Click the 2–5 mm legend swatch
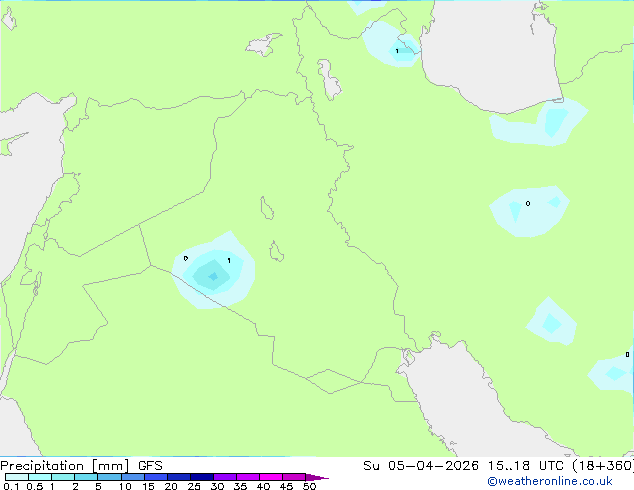Image resolution: width=634 pixels, height=490 pixels. pyautogui.click(x=86, y=477)
